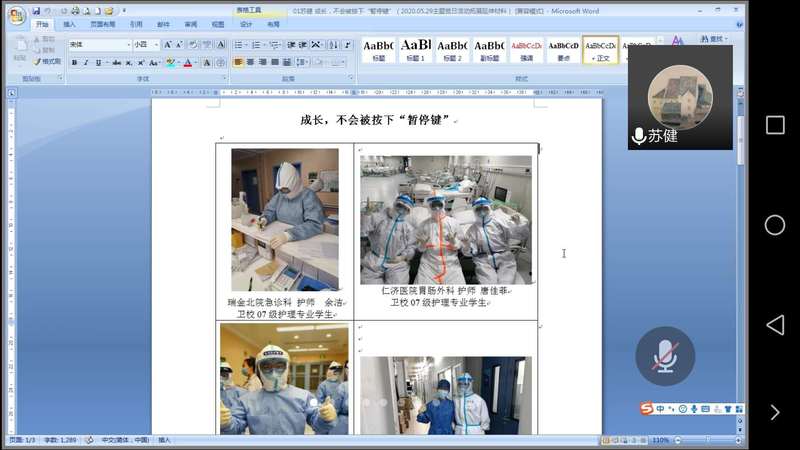Apply the 副标题 style
The image size is (800, 450).
pyautogui.click(x=489, y=50)
